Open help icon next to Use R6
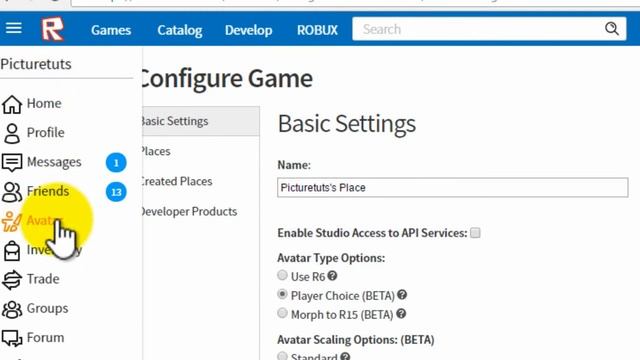Image resolution: width=640 pixels, height=360 pixels. point(332,276)
